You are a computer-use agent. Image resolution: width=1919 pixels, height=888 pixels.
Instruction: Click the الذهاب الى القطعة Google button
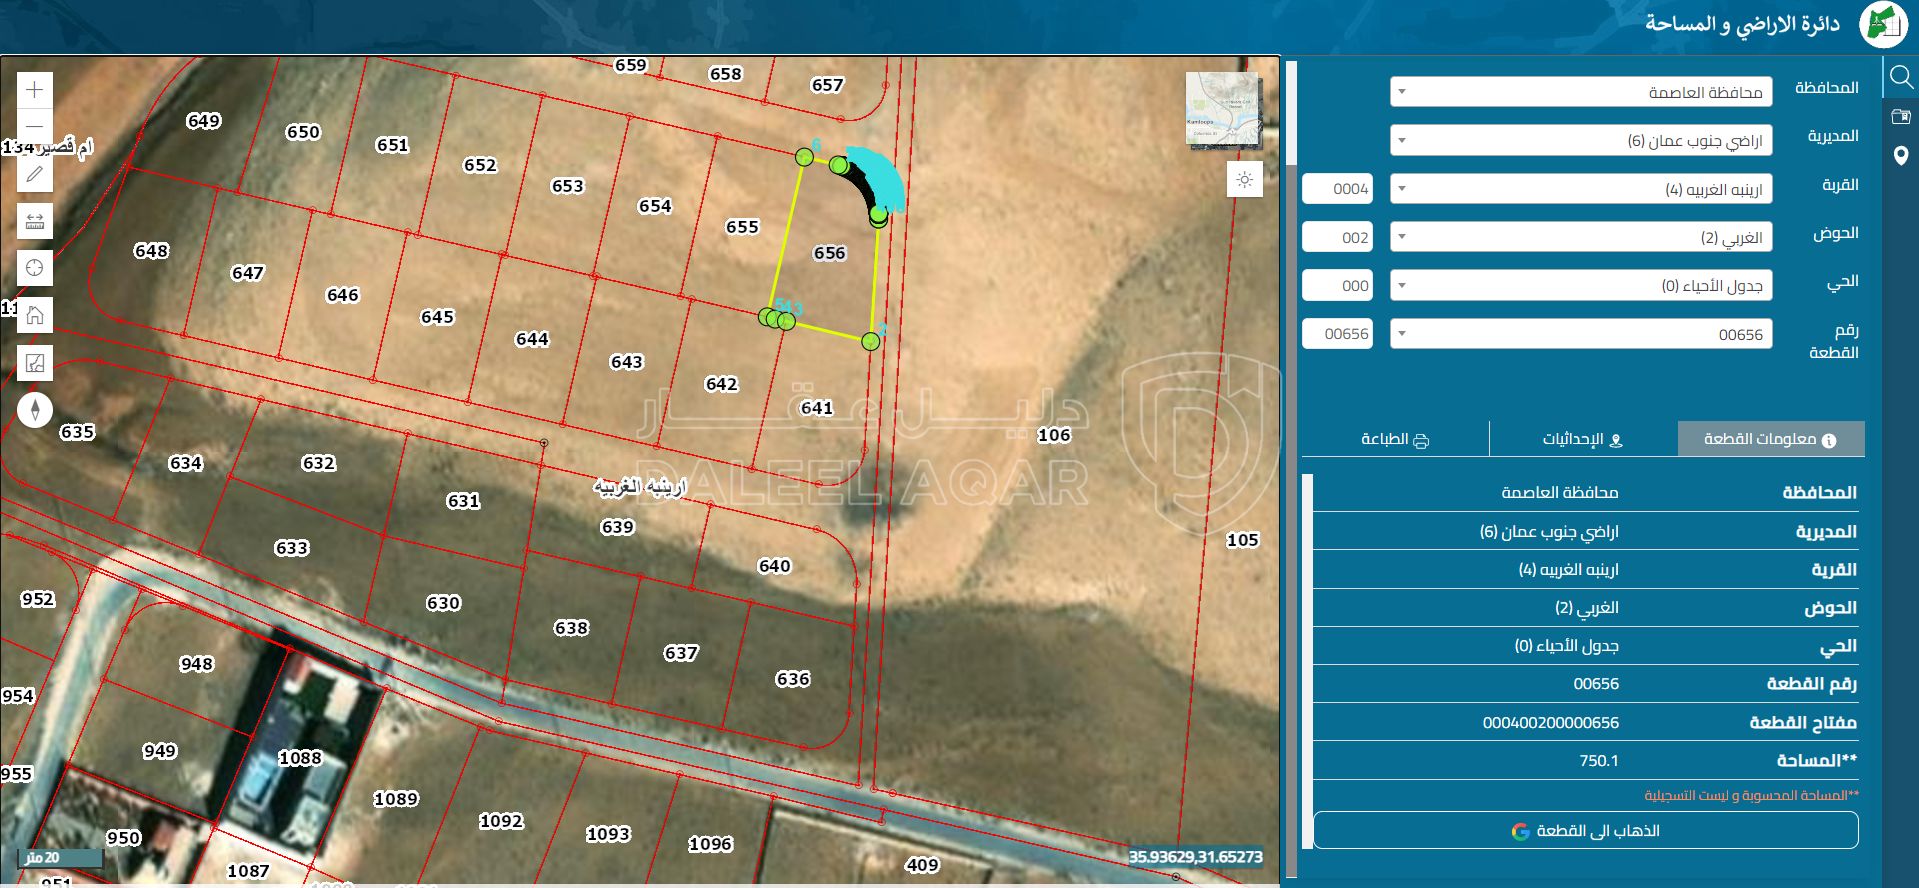pos(1585,831)
